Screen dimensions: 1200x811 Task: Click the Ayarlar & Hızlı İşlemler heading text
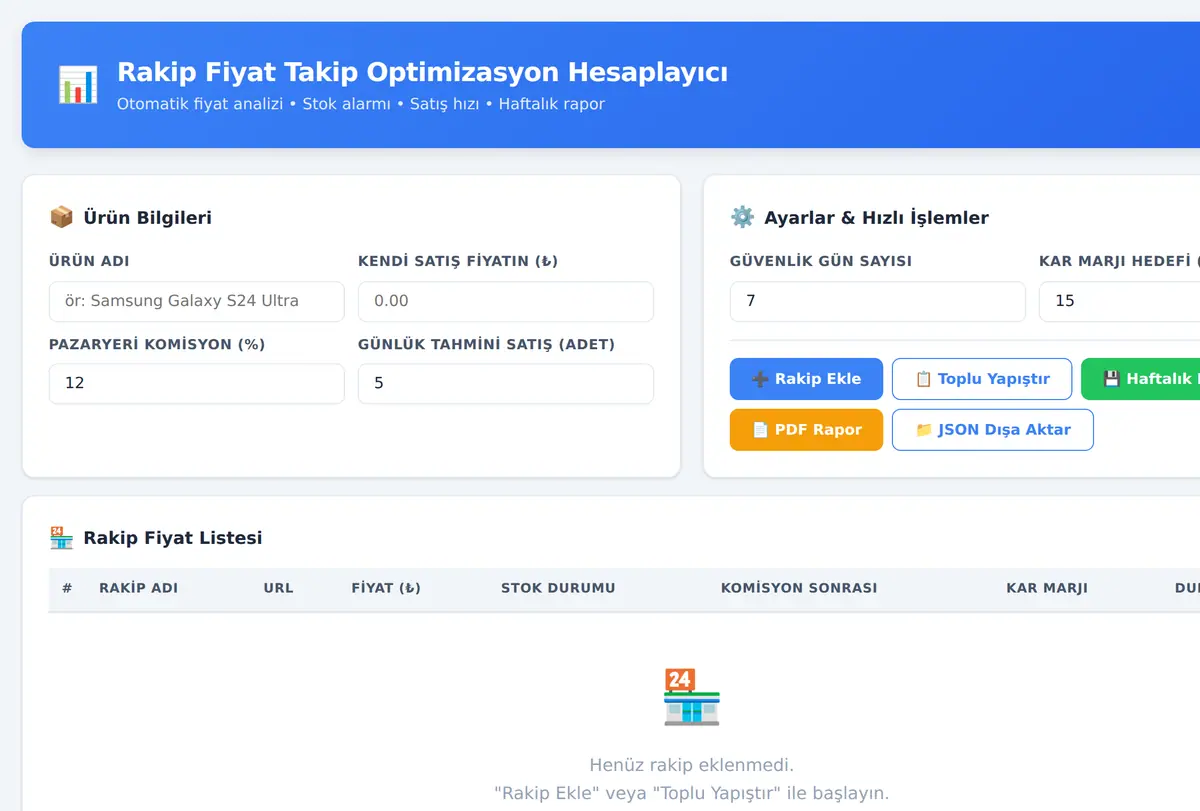[x=876, y=218]
